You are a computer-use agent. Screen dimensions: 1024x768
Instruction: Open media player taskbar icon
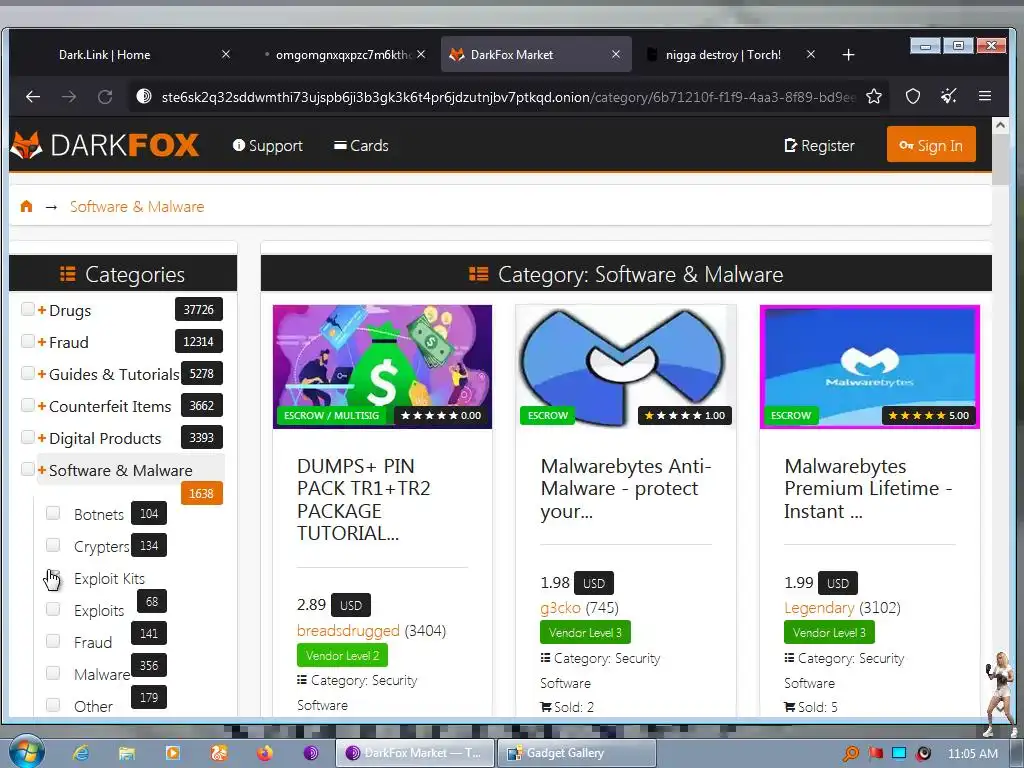[172, 753]
